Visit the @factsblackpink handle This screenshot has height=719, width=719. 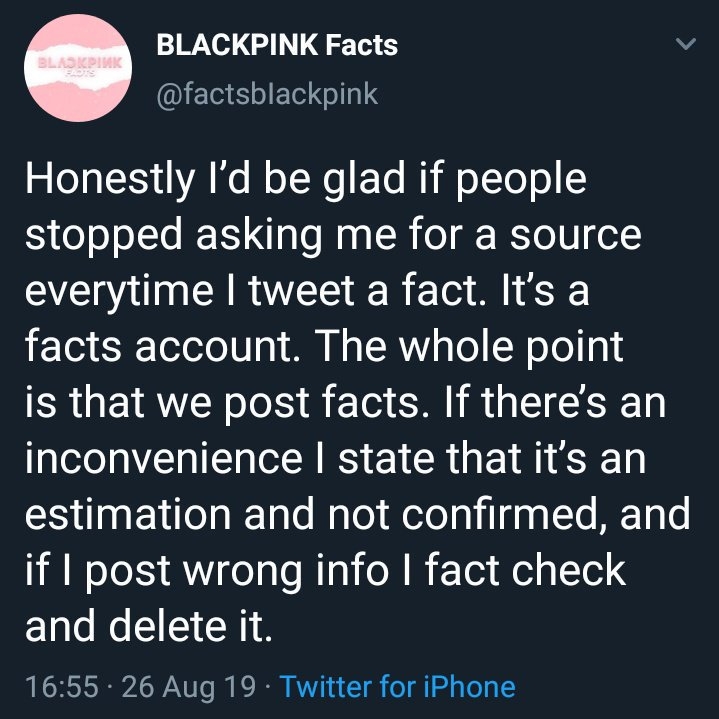[267, 94]
